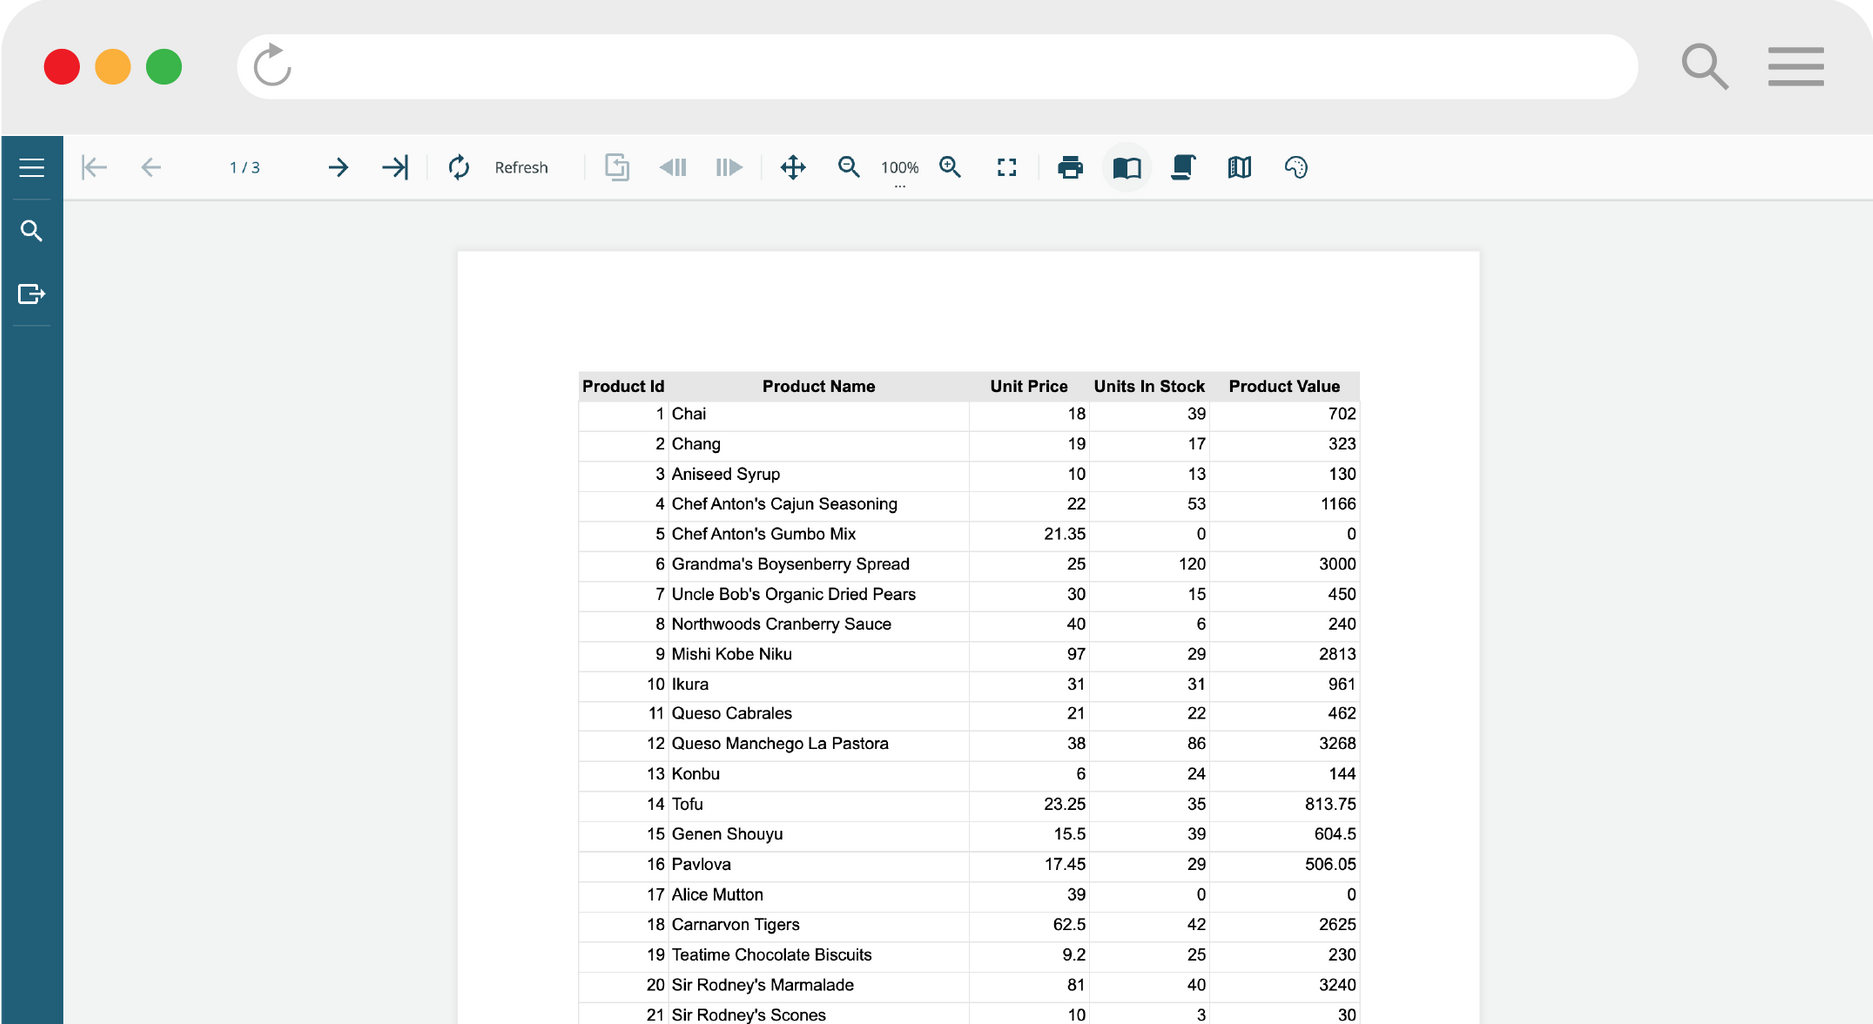Click Uncle Bob's Organic Dried Pears cell
This screenshot has height=1024, width=1873.
(x=819, y=594)
